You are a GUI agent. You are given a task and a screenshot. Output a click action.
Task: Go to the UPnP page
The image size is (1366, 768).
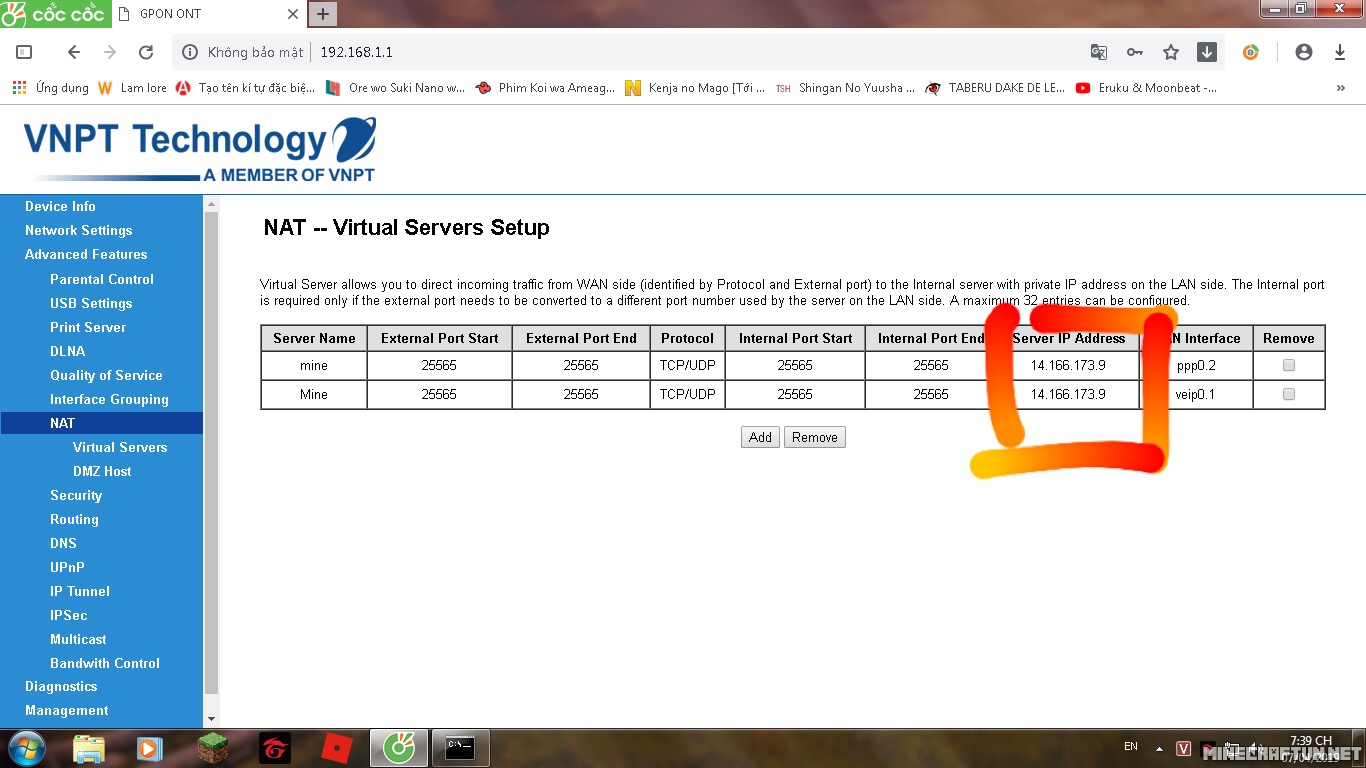[x=67, y=567]
